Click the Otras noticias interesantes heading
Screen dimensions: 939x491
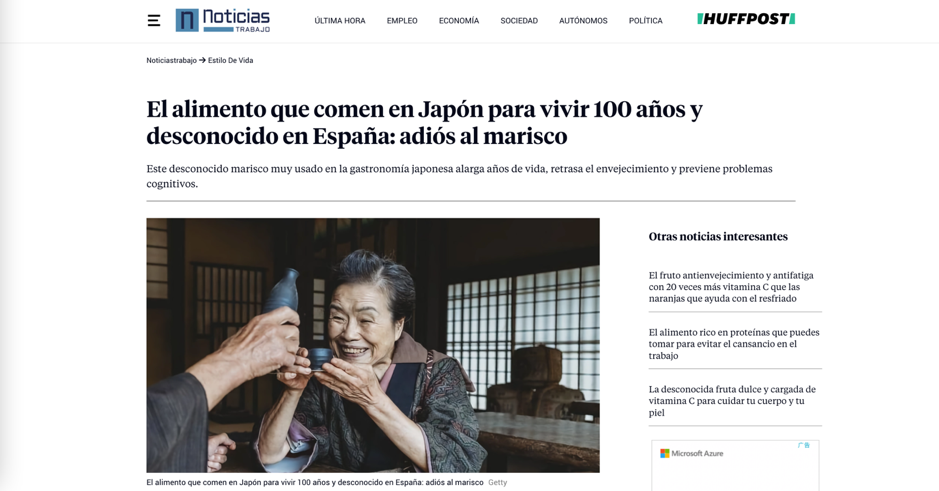718,237
